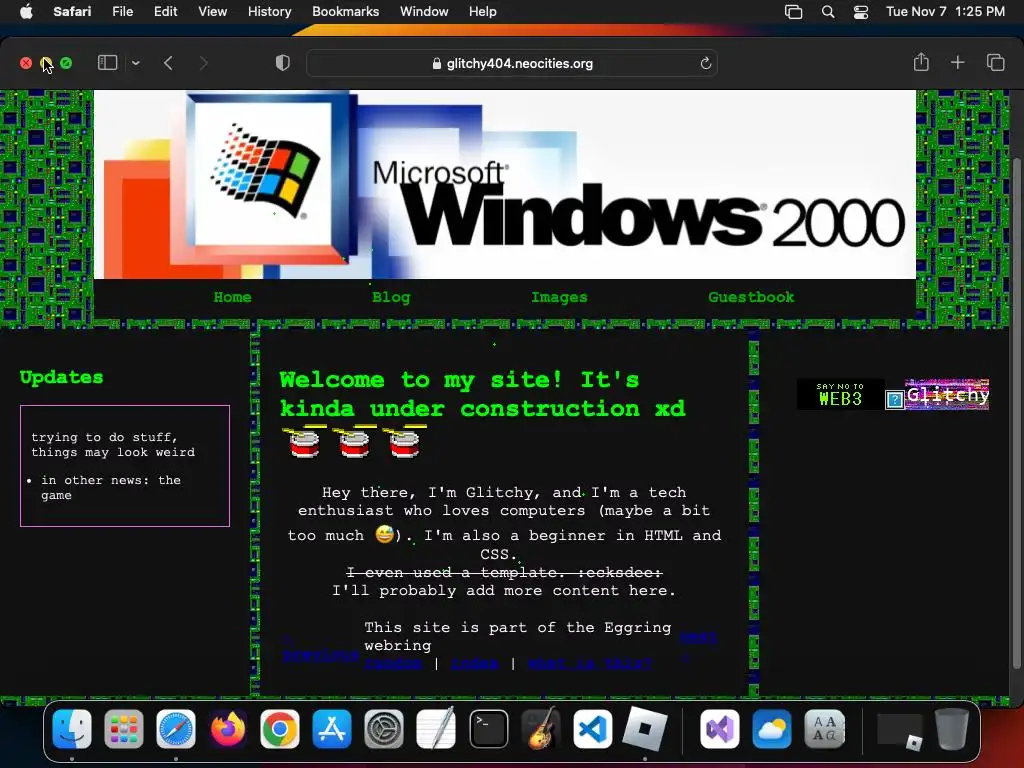
Task: Open the View menu
Action: point(212,11)
